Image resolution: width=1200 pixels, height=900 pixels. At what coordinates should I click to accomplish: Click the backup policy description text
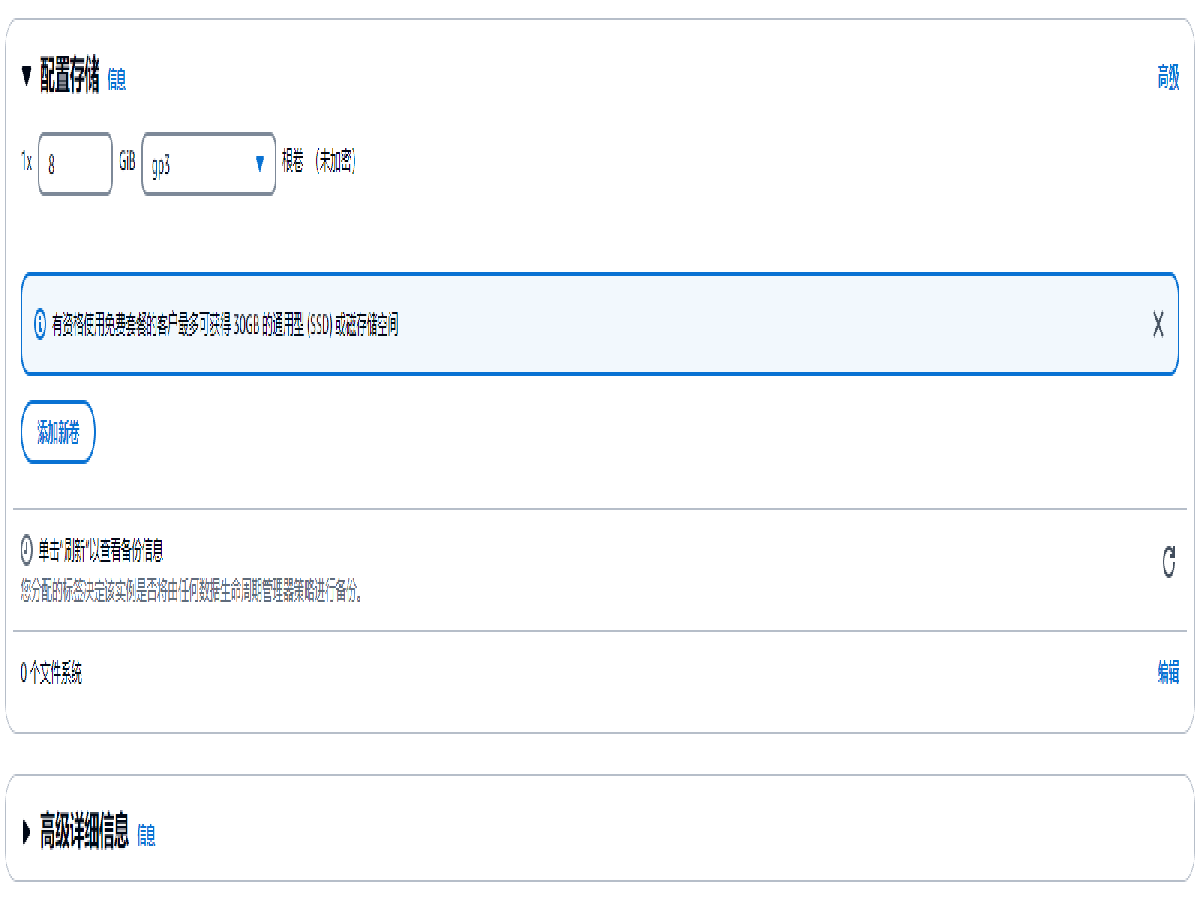pos(190,591)
